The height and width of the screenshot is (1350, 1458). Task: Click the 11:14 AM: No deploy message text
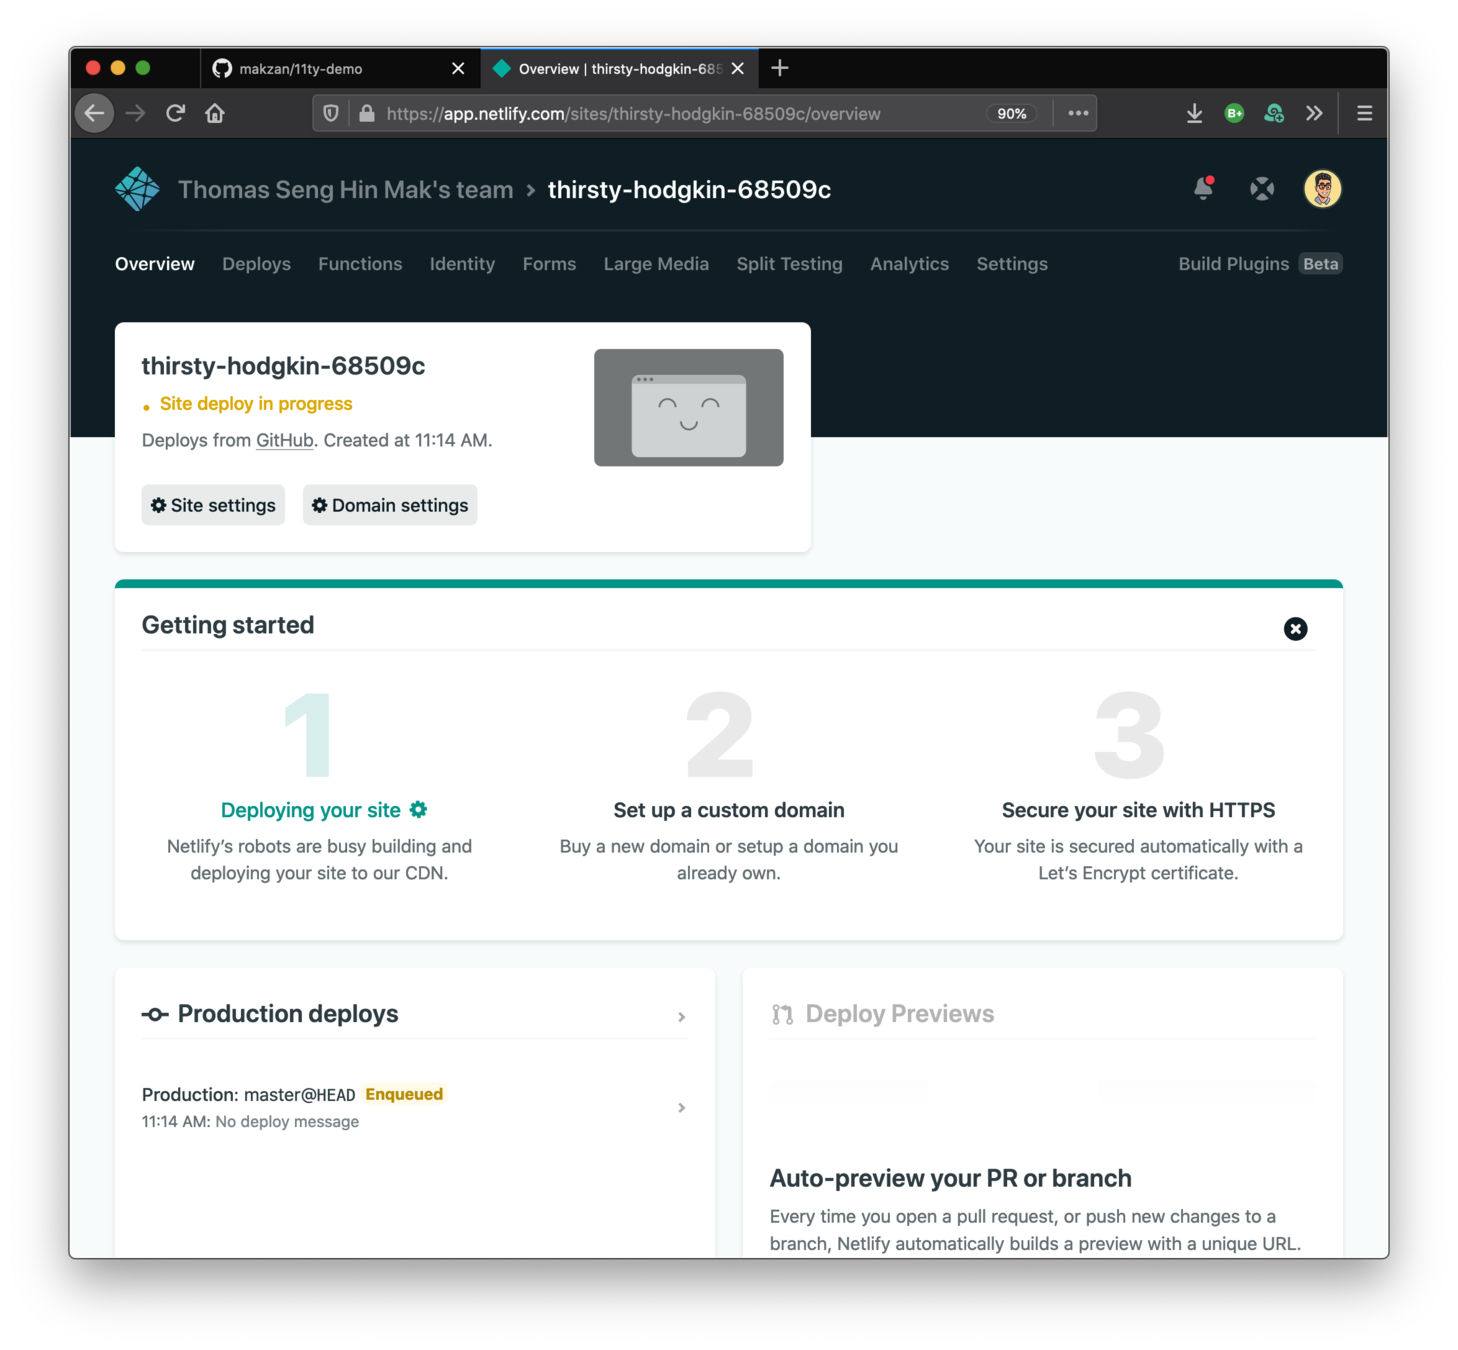250,1122
